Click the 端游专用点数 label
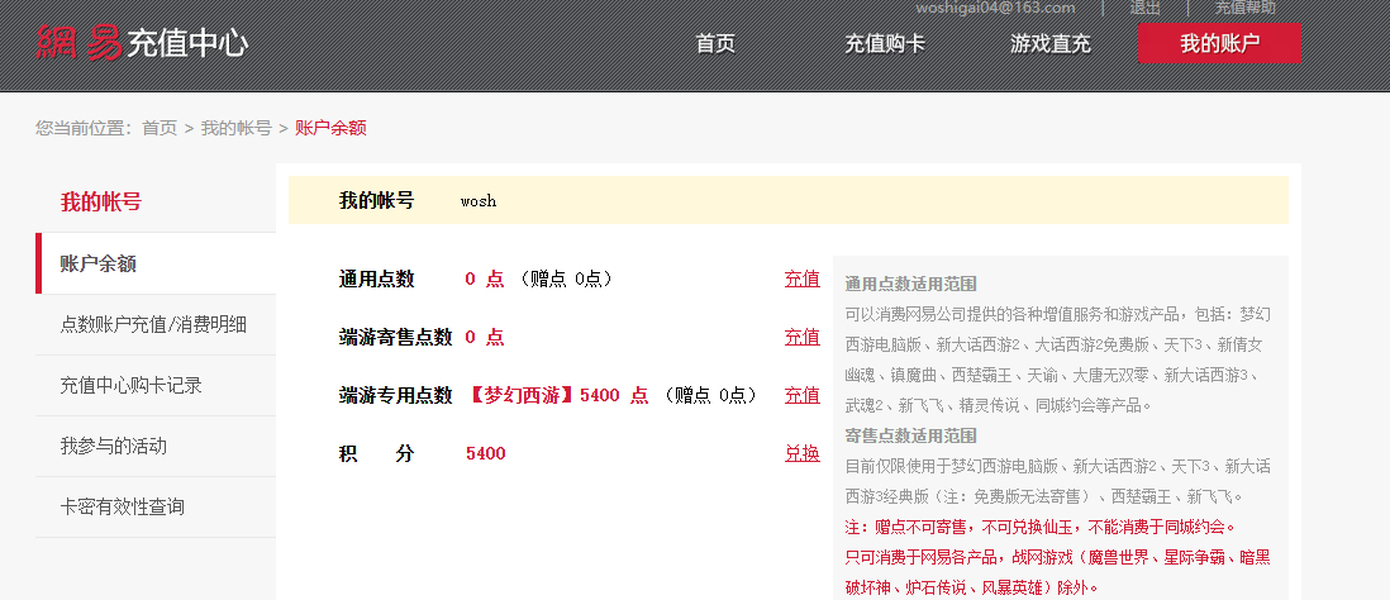The width and height of the screenshot is (1390, 600). (396, 395)
